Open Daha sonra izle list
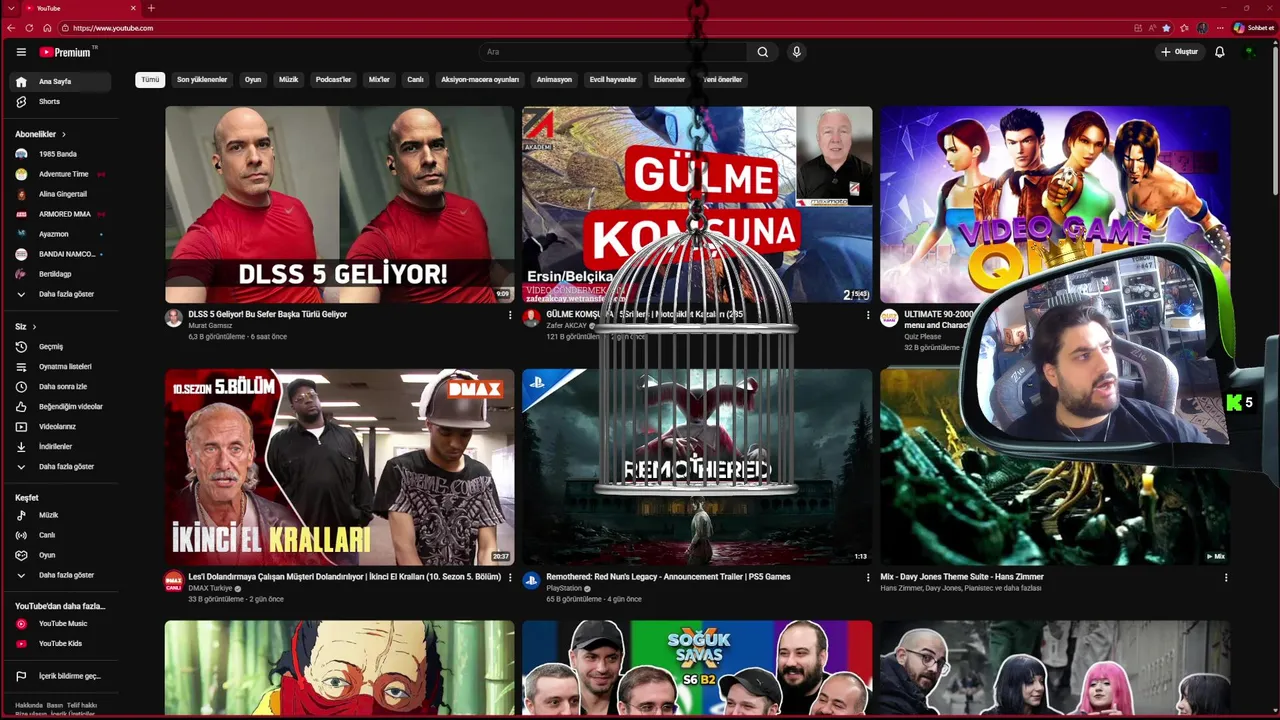The width and height of the screenshot is (1280, 720). 60,387
